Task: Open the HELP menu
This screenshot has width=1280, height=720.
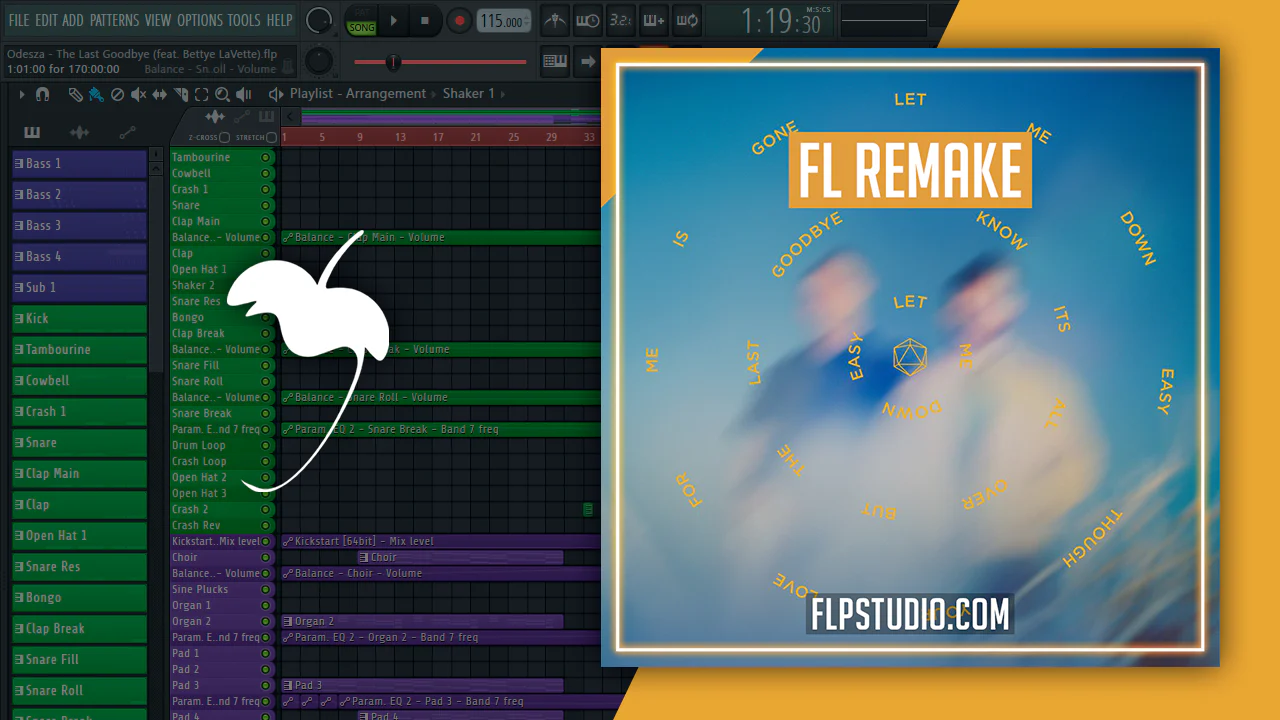Action: pyautogui.click(x=280, y=20)
